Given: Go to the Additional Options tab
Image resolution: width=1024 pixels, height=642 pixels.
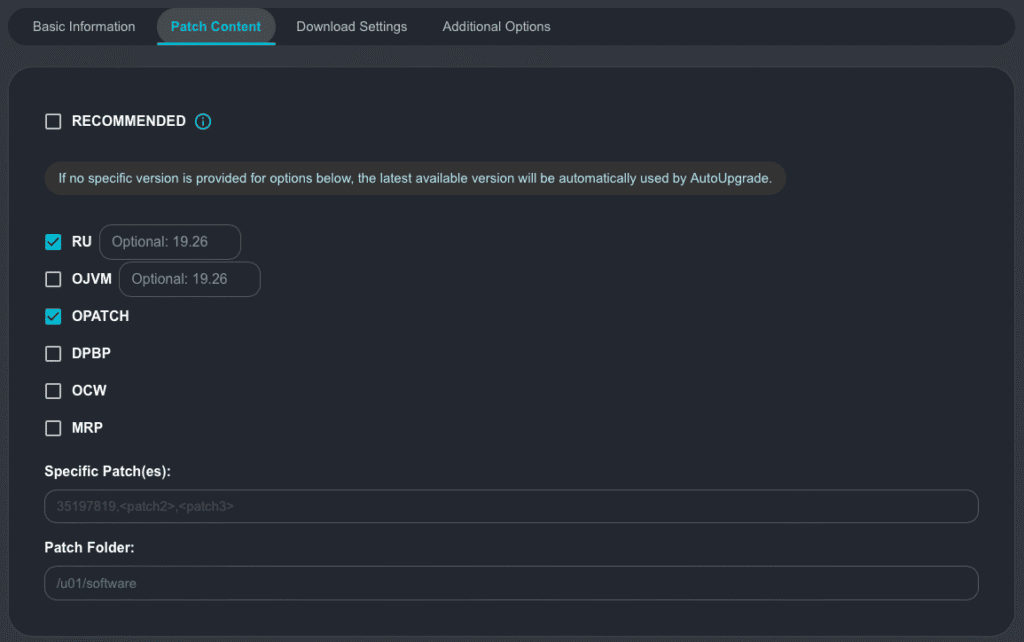Looking at the screenshot, I should (496, 27).
